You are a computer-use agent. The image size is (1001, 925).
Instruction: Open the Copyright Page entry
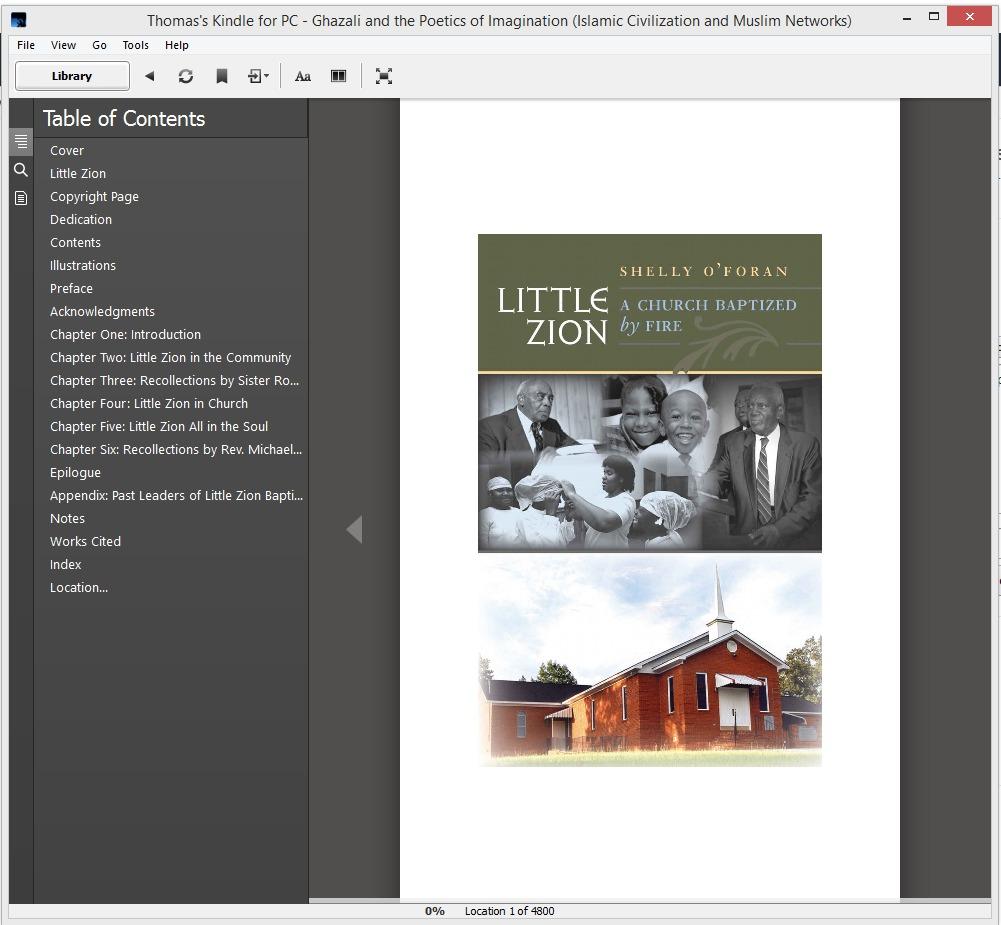[x=94, y=196]
